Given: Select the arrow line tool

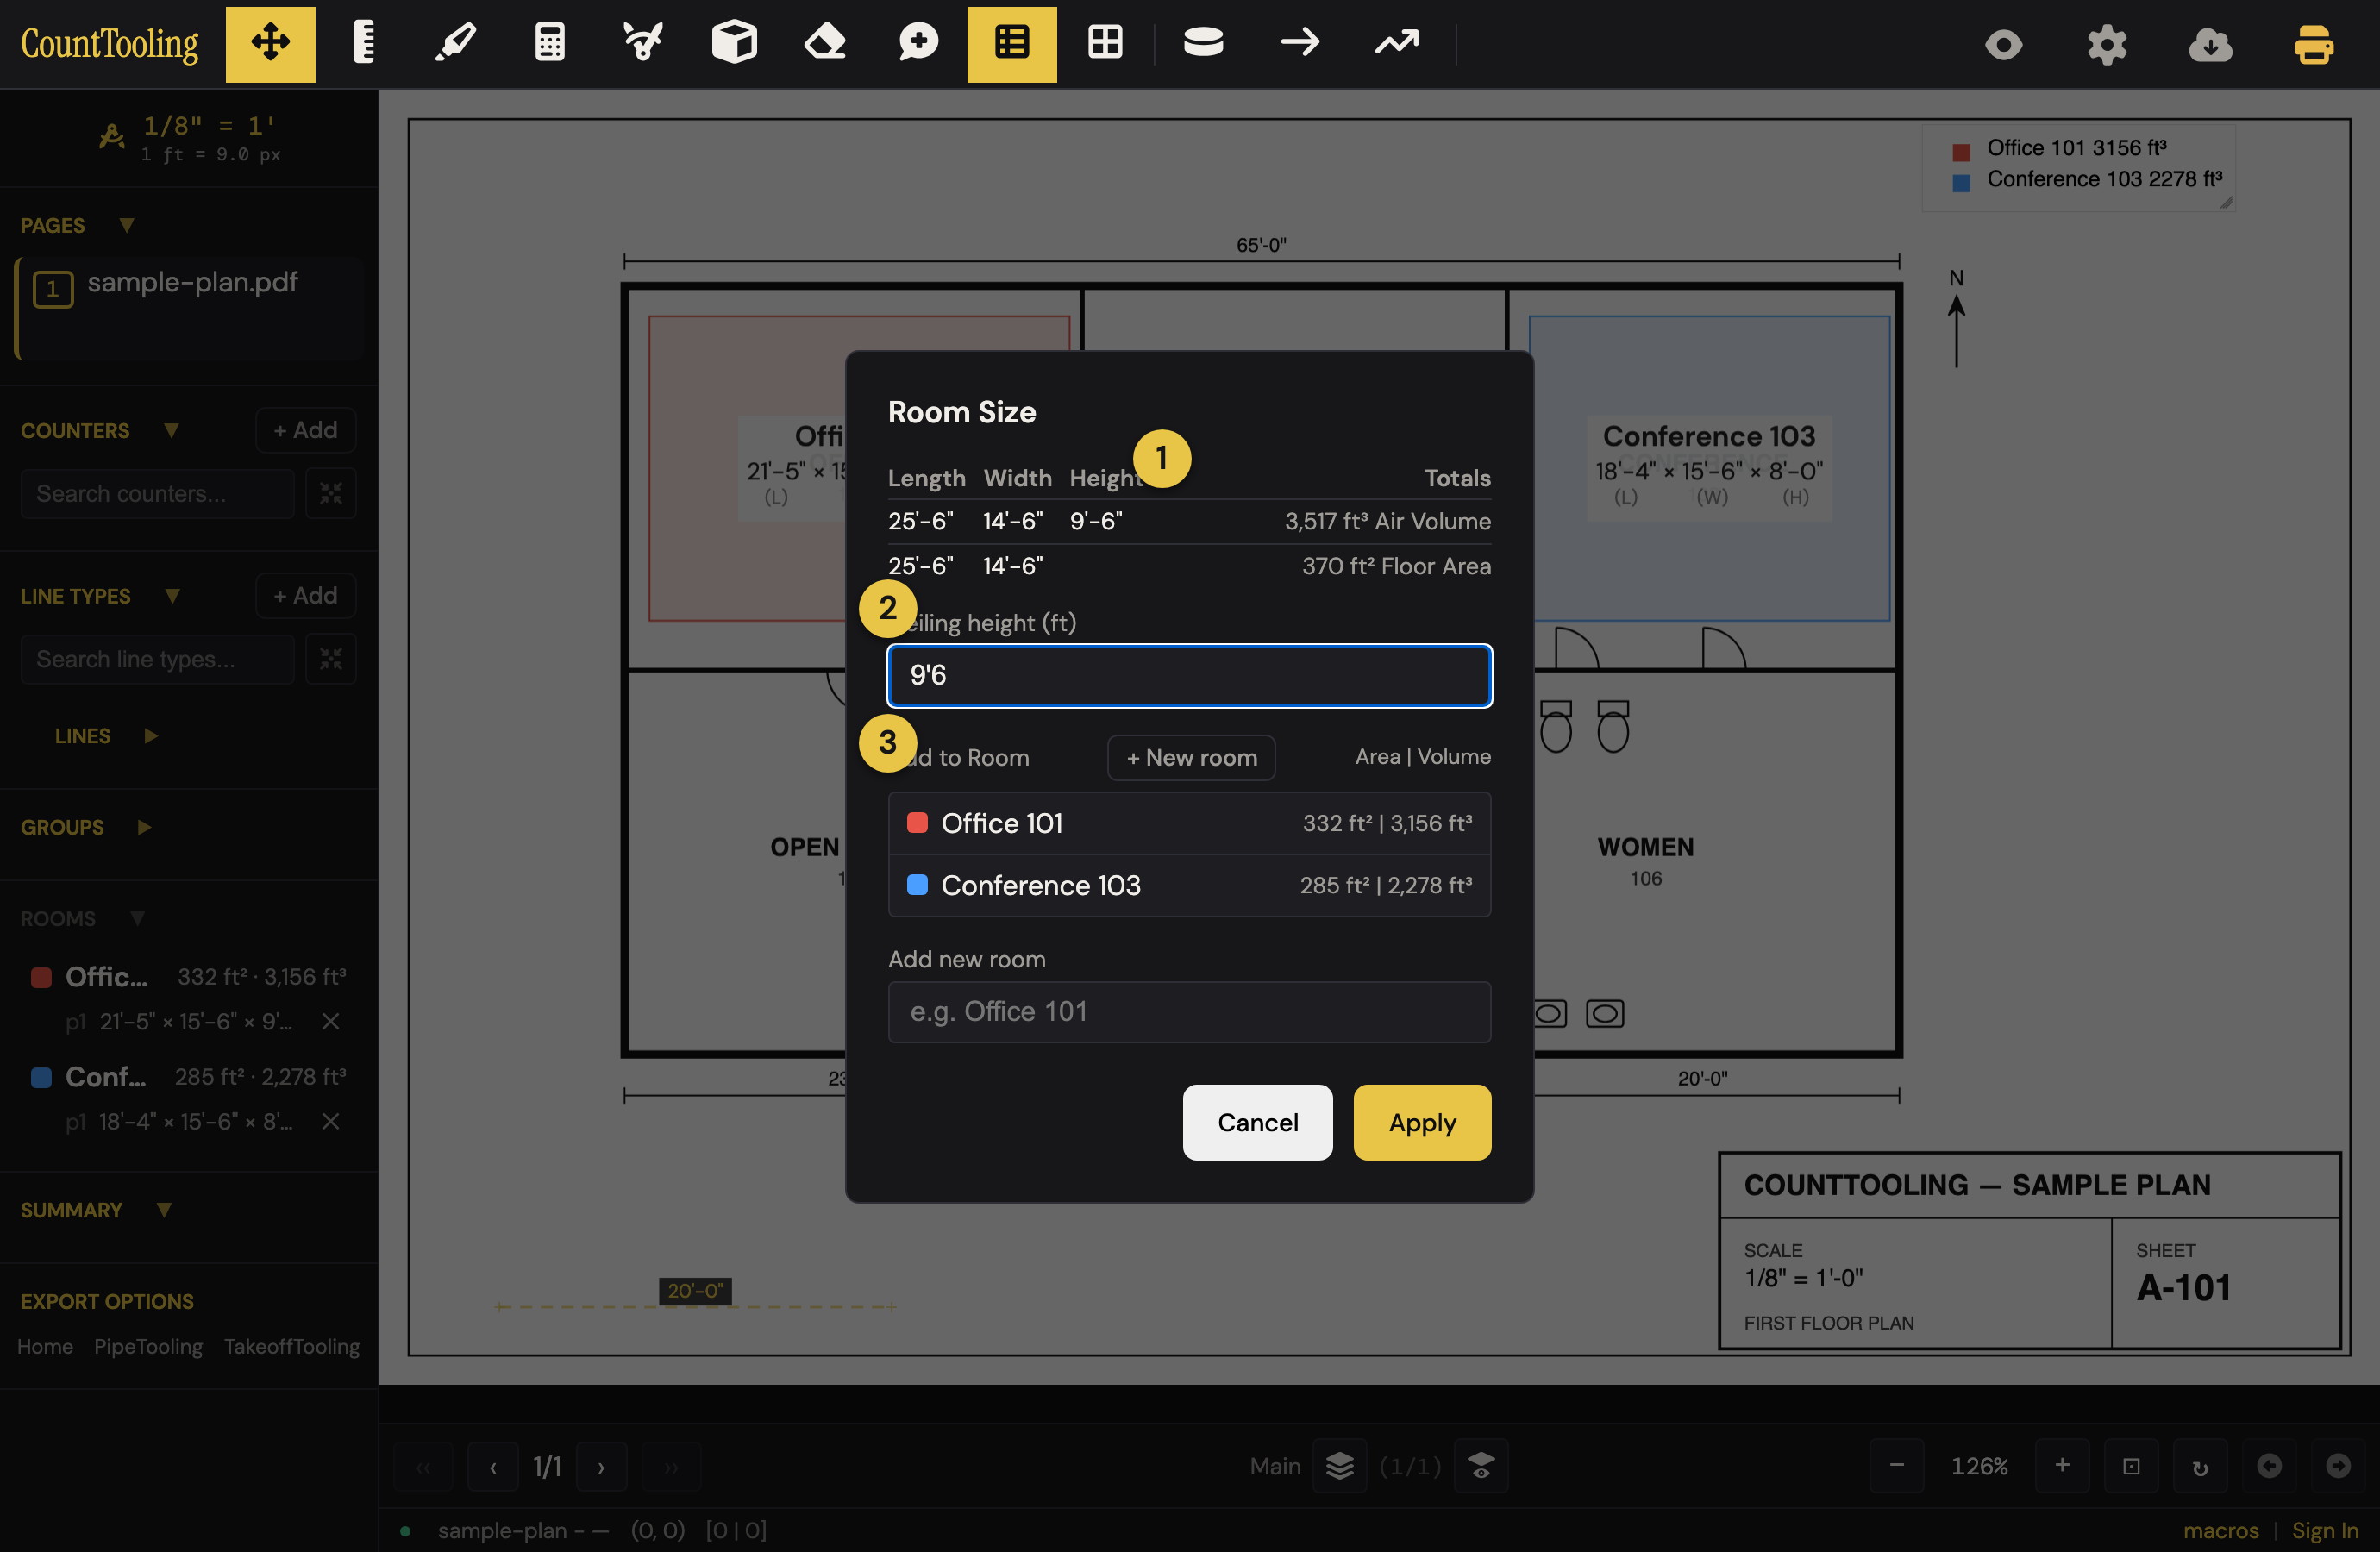Looking at the screenshot, I should click(1300, 44).
